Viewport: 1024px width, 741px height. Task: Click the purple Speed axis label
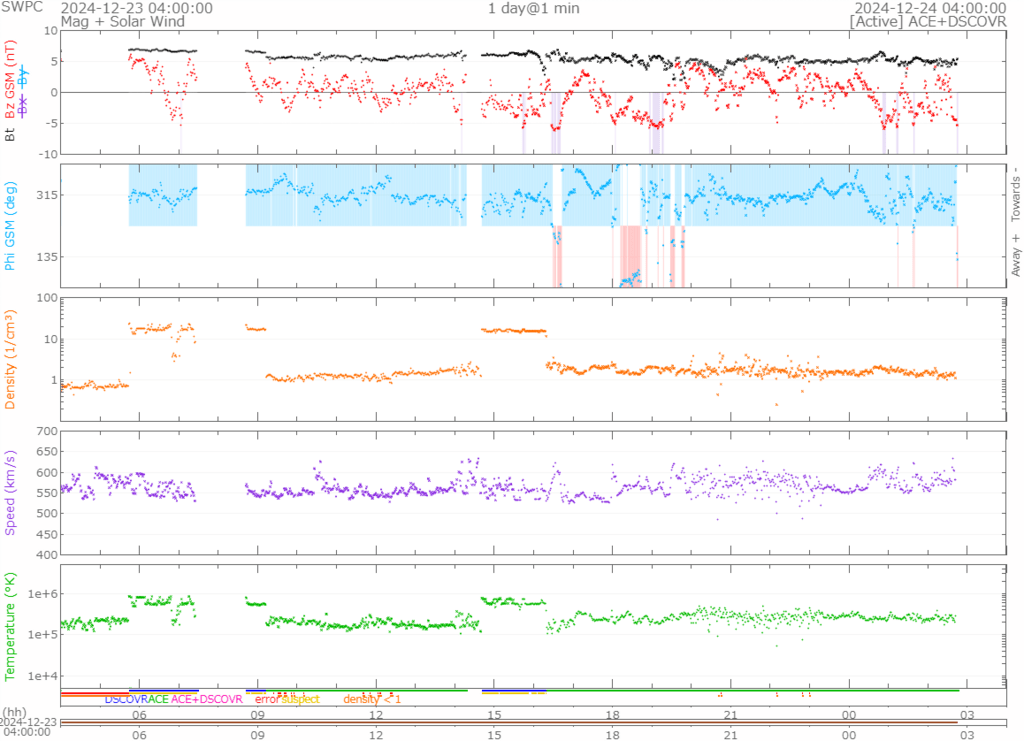click(11, 493)
